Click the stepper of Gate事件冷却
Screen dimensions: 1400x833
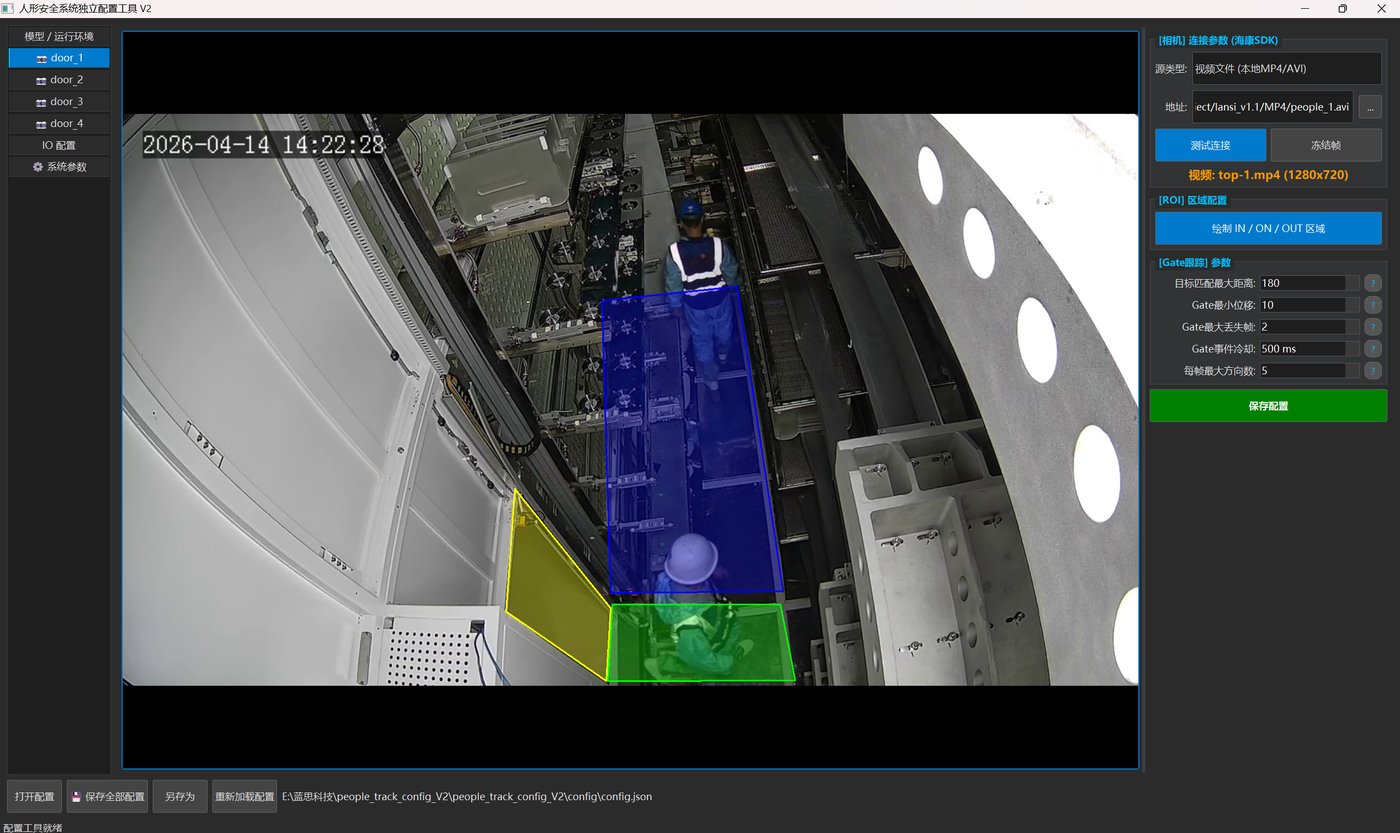[x=1353, y=349]
